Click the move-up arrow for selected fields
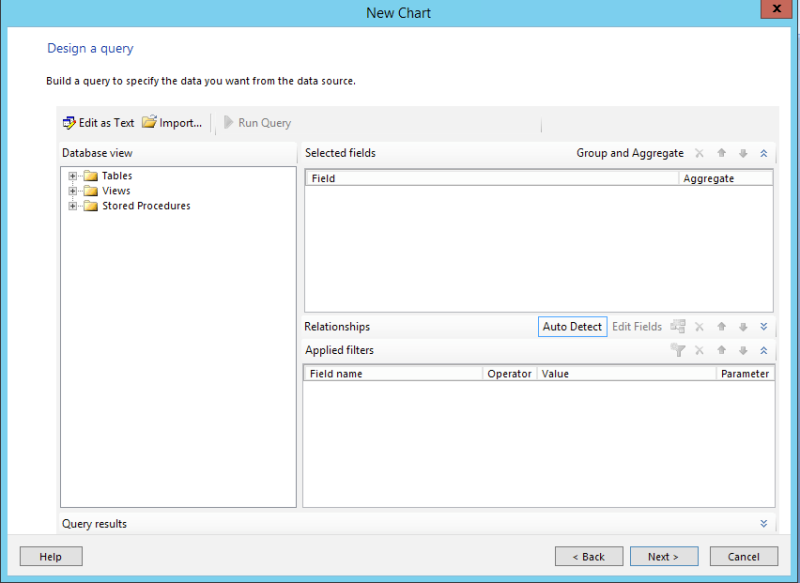 721,153
